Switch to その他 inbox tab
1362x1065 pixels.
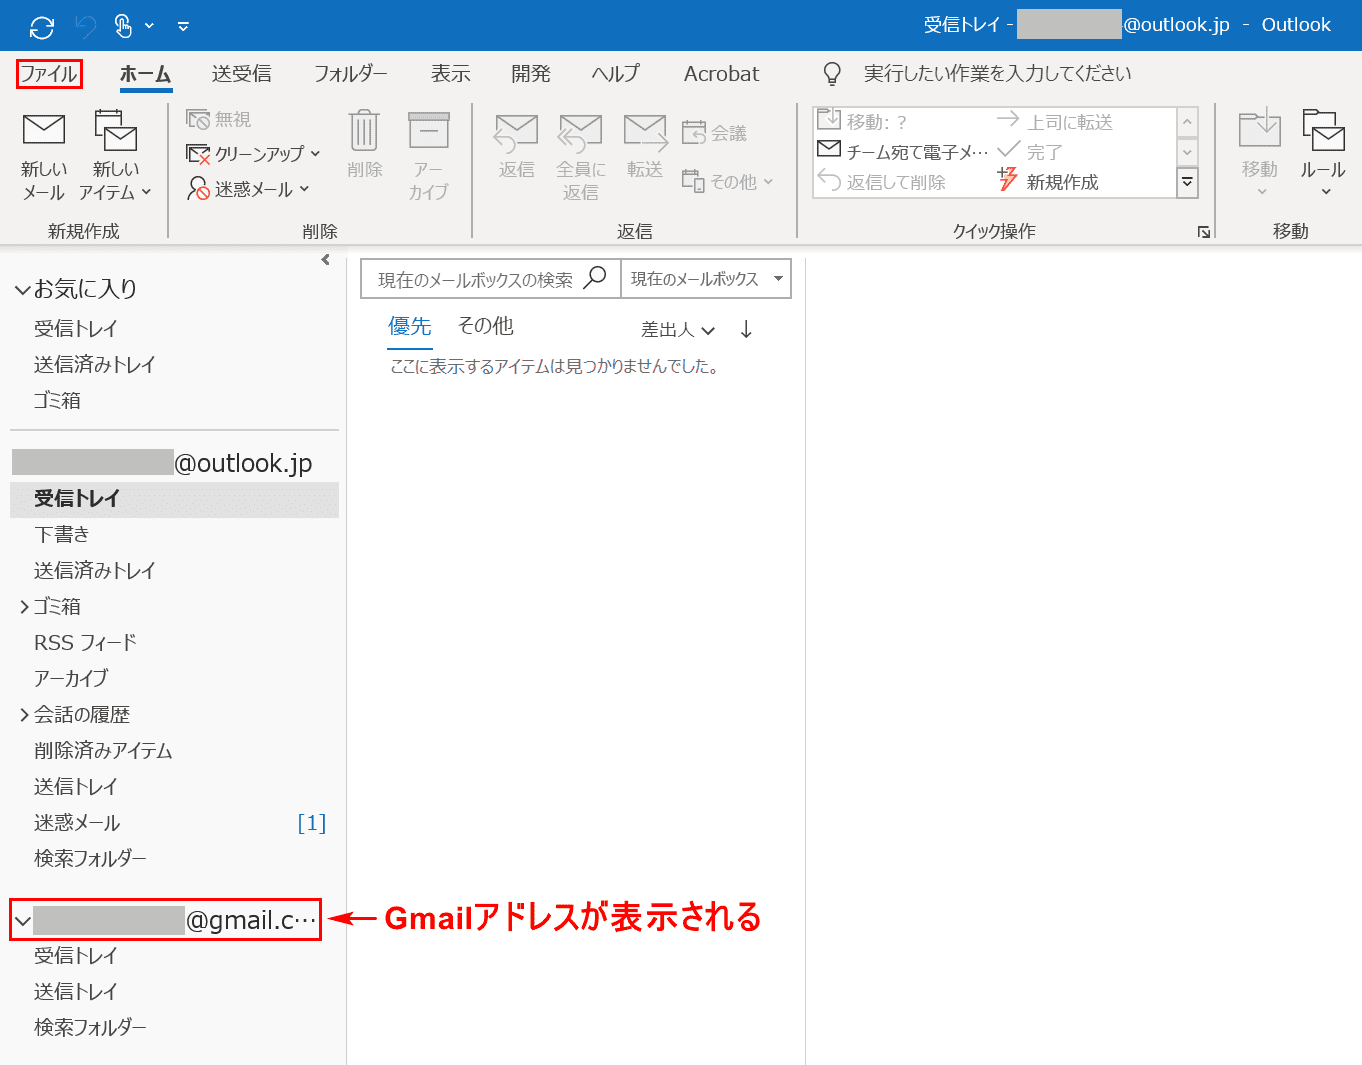click(485, 326)
